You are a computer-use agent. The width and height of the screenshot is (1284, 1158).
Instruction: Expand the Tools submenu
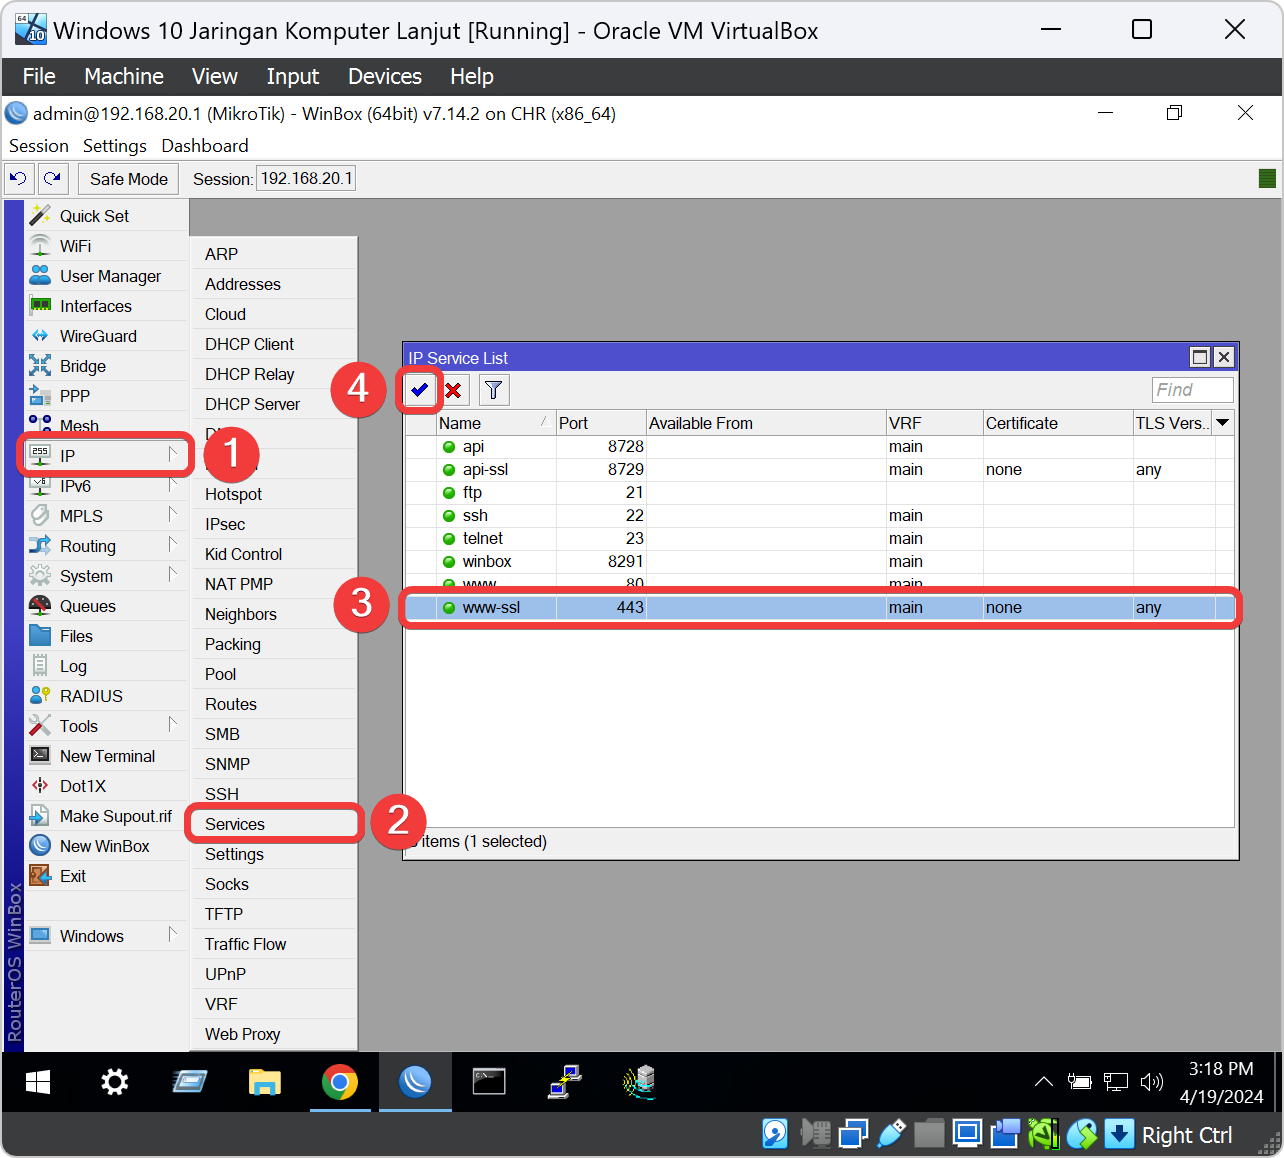[107, 726]
